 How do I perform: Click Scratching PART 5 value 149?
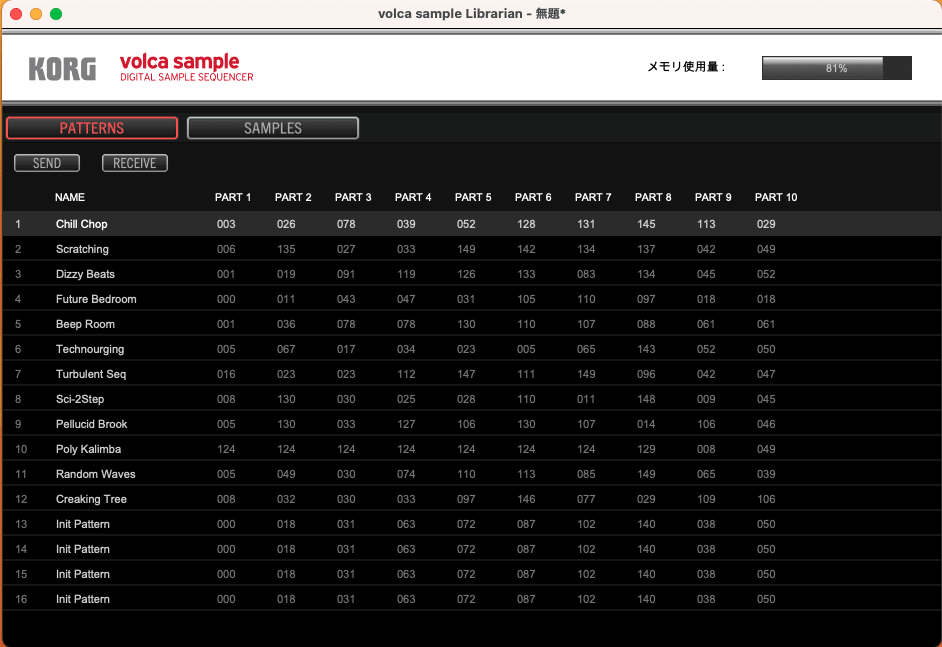pyautogui.click(x=466, y=249)
